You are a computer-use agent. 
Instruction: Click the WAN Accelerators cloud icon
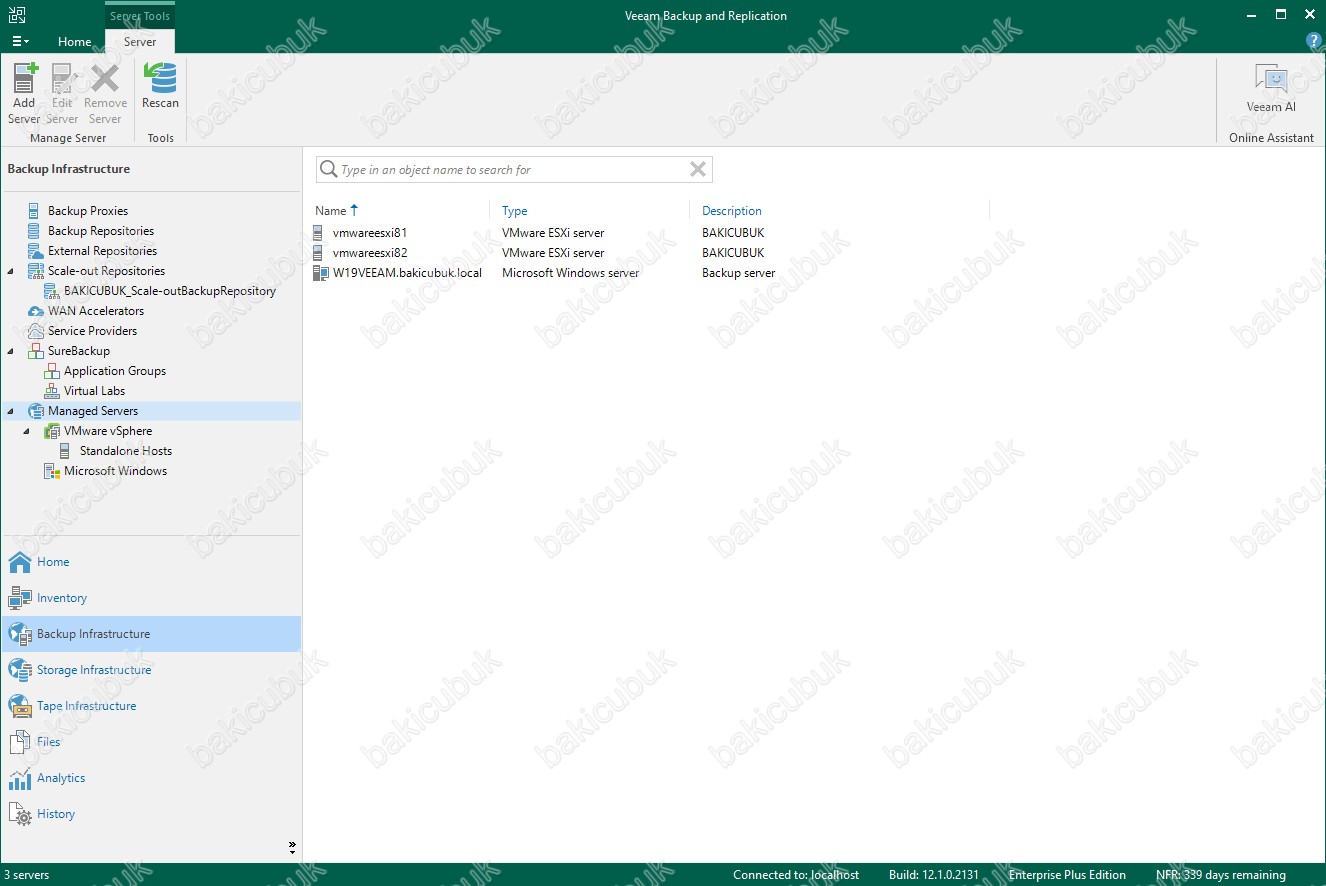pos(36,311)
